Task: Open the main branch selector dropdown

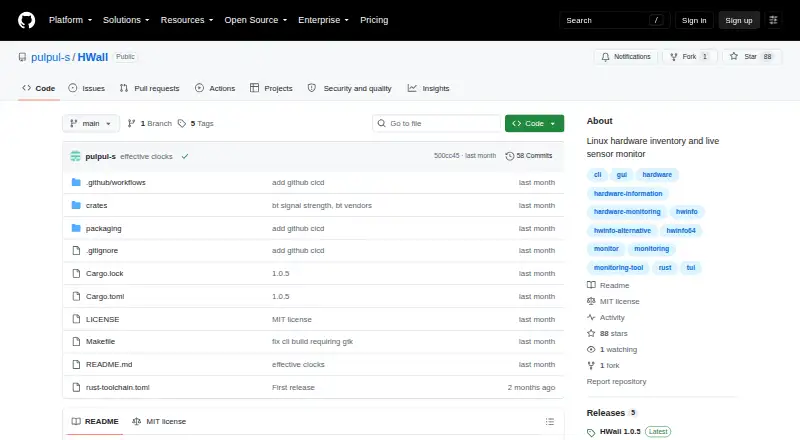Action: 91,124
